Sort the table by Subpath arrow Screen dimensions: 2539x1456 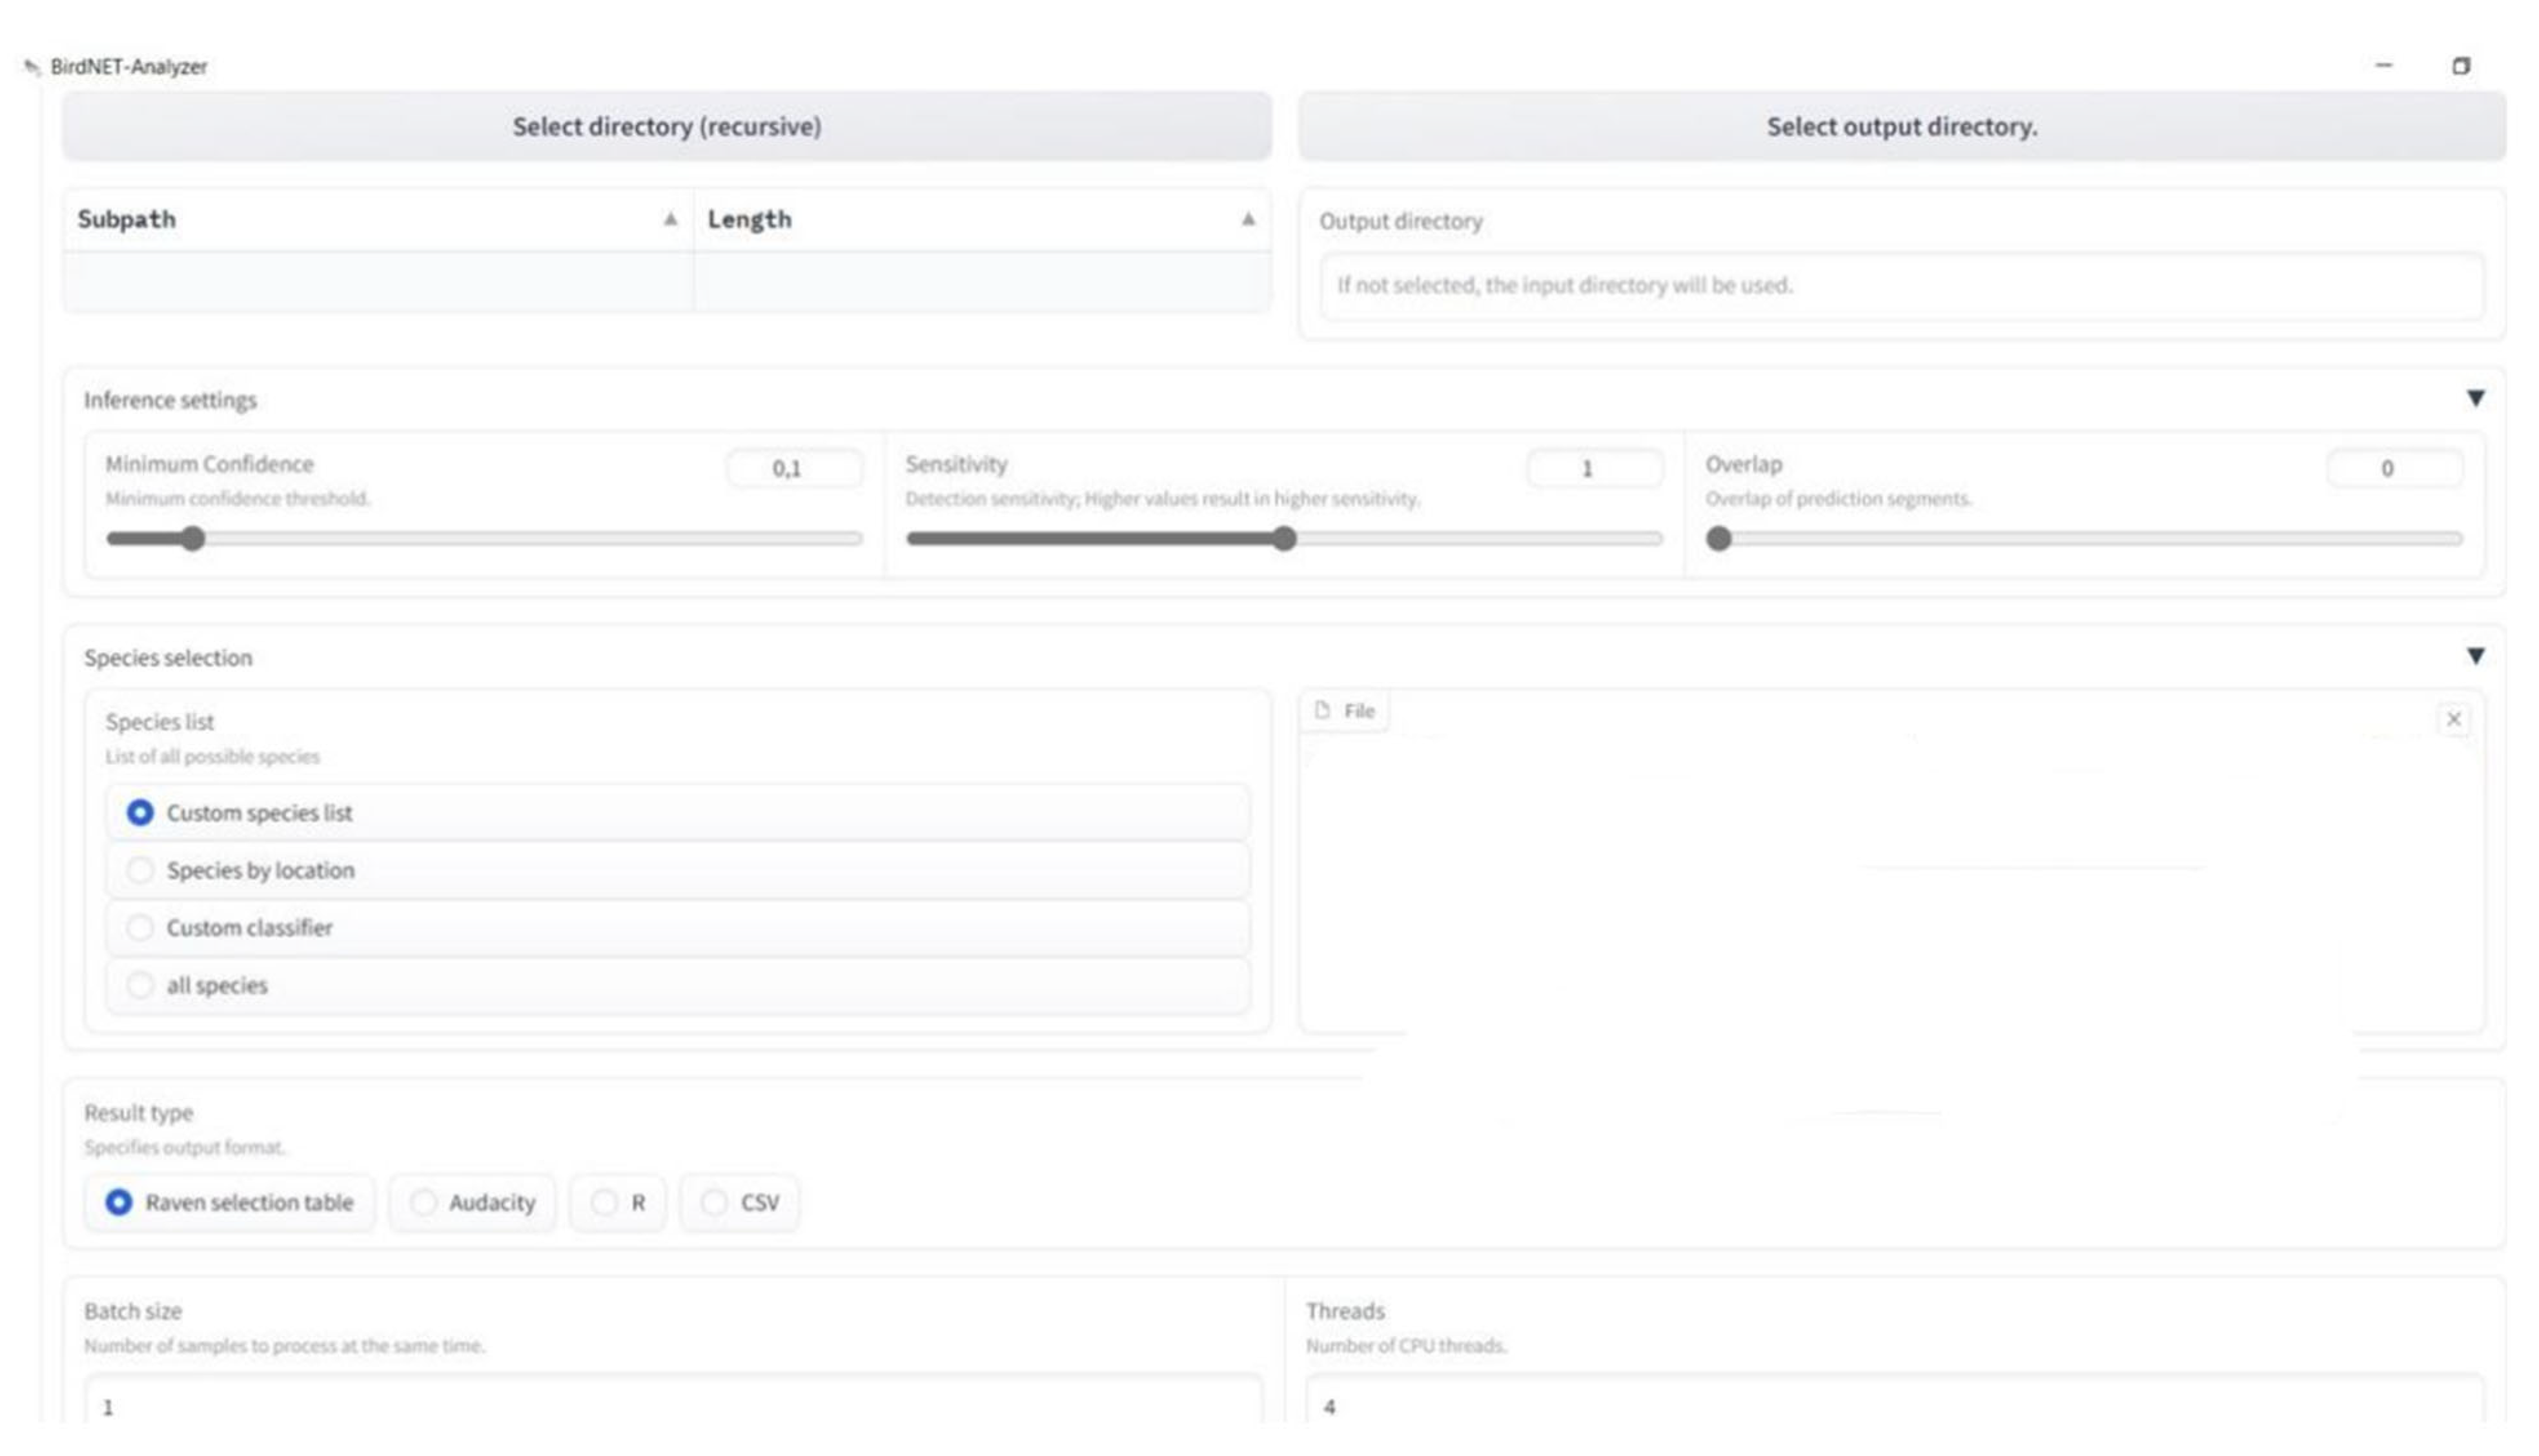pyautogui.click(x=670, y=219)
